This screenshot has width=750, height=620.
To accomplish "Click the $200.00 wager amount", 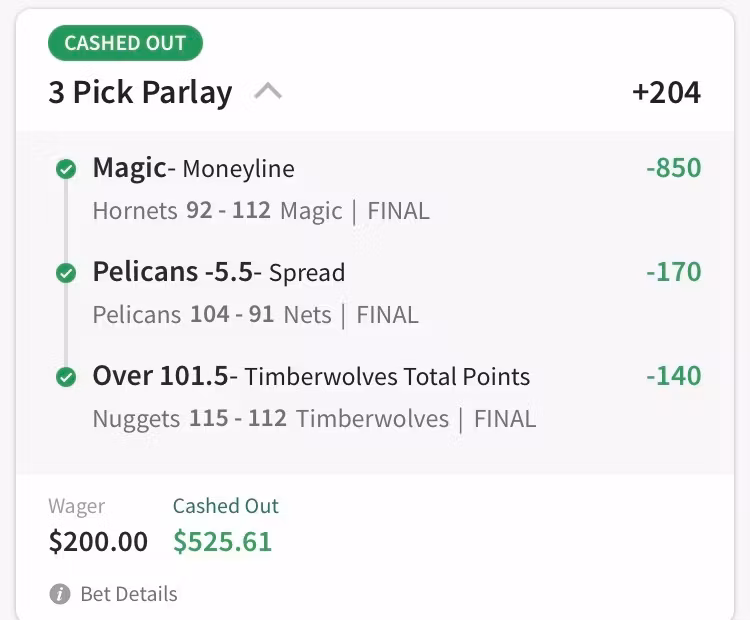I will (98, 542).
